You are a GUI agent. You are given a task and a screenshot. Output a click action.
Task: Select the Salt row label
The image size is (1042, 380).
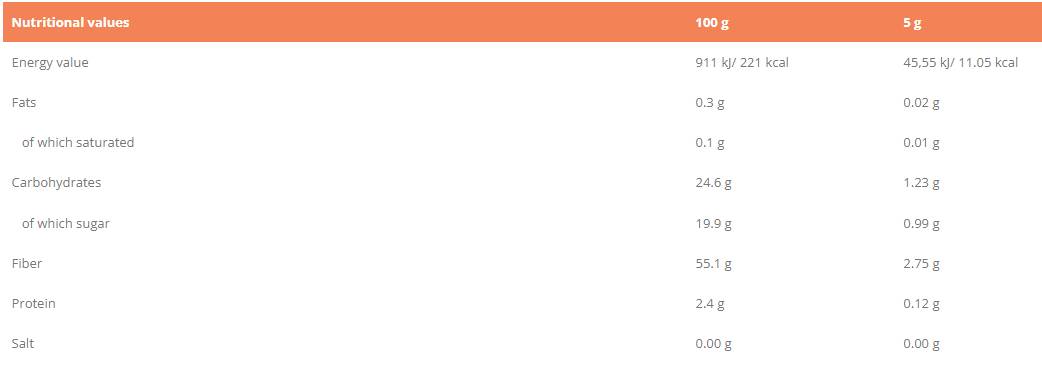click(x=23, y=343)
